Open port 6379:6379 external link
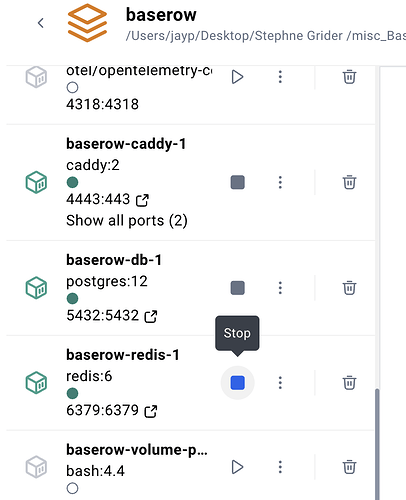The height and width of the screenshot is (500, 406). [151, 411]
